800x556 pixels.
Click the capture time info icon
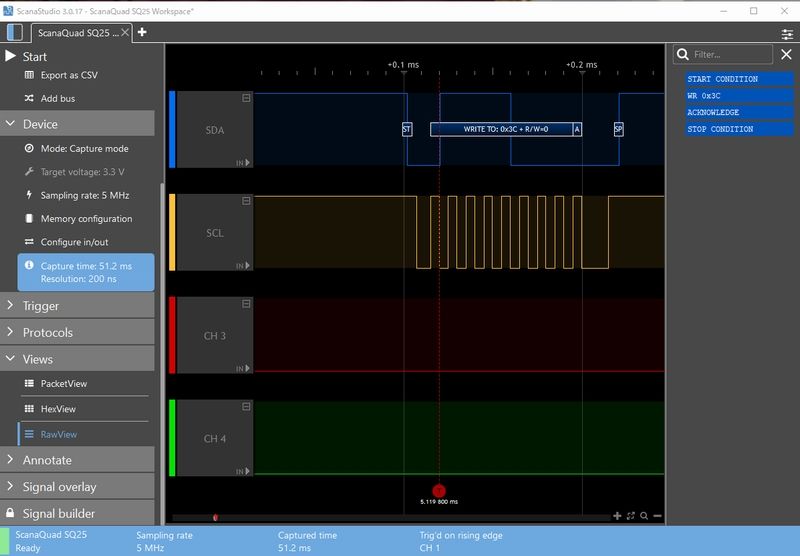[30, 265]
